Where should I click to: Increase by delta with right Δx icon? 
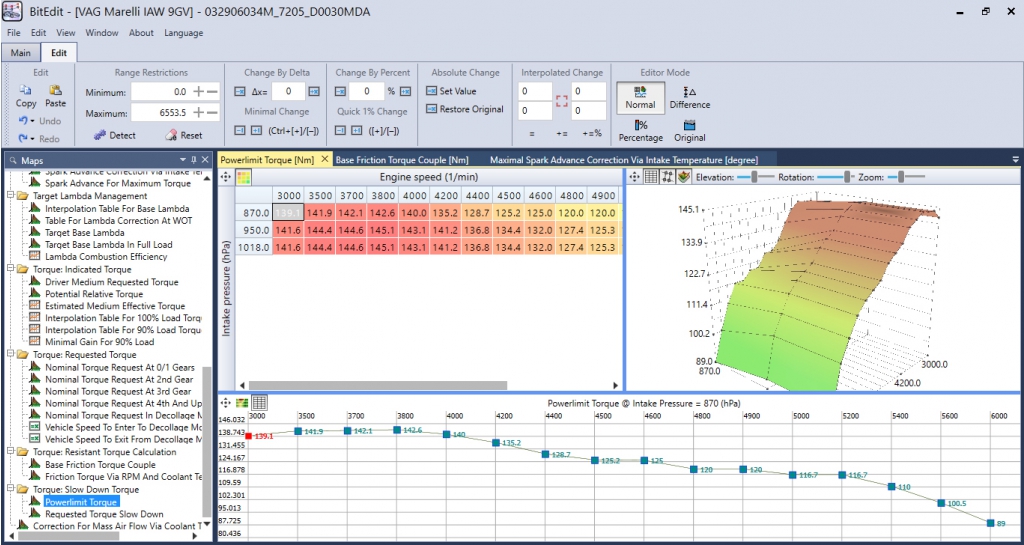coord(314,91)
